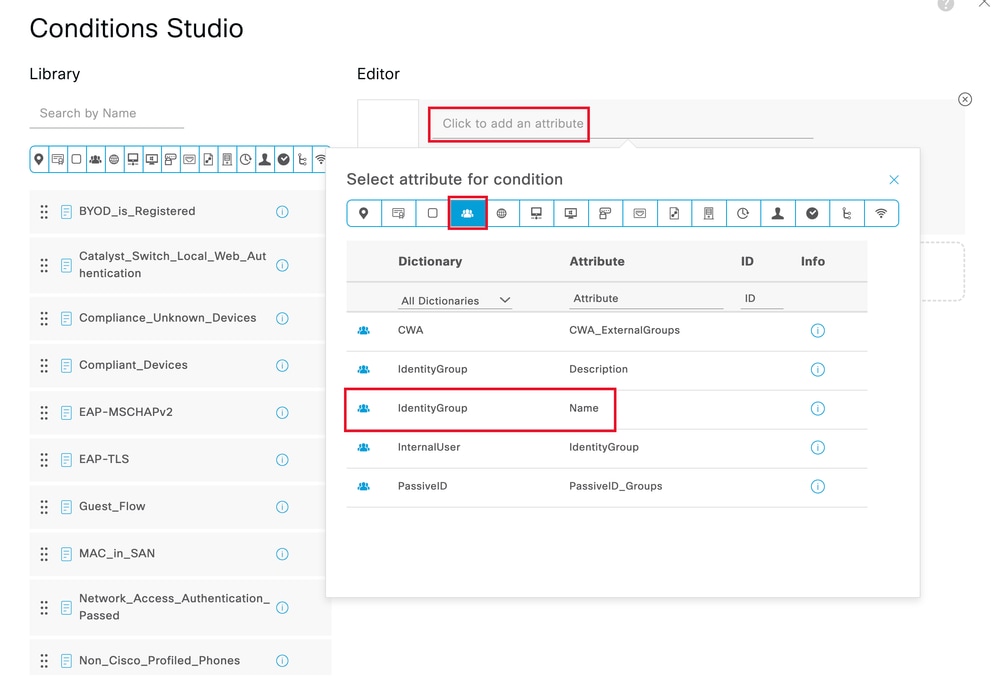Select the Windows monitor filter in attribute popup
Screen dimensions: 999x681
click(x=571, y=213)
